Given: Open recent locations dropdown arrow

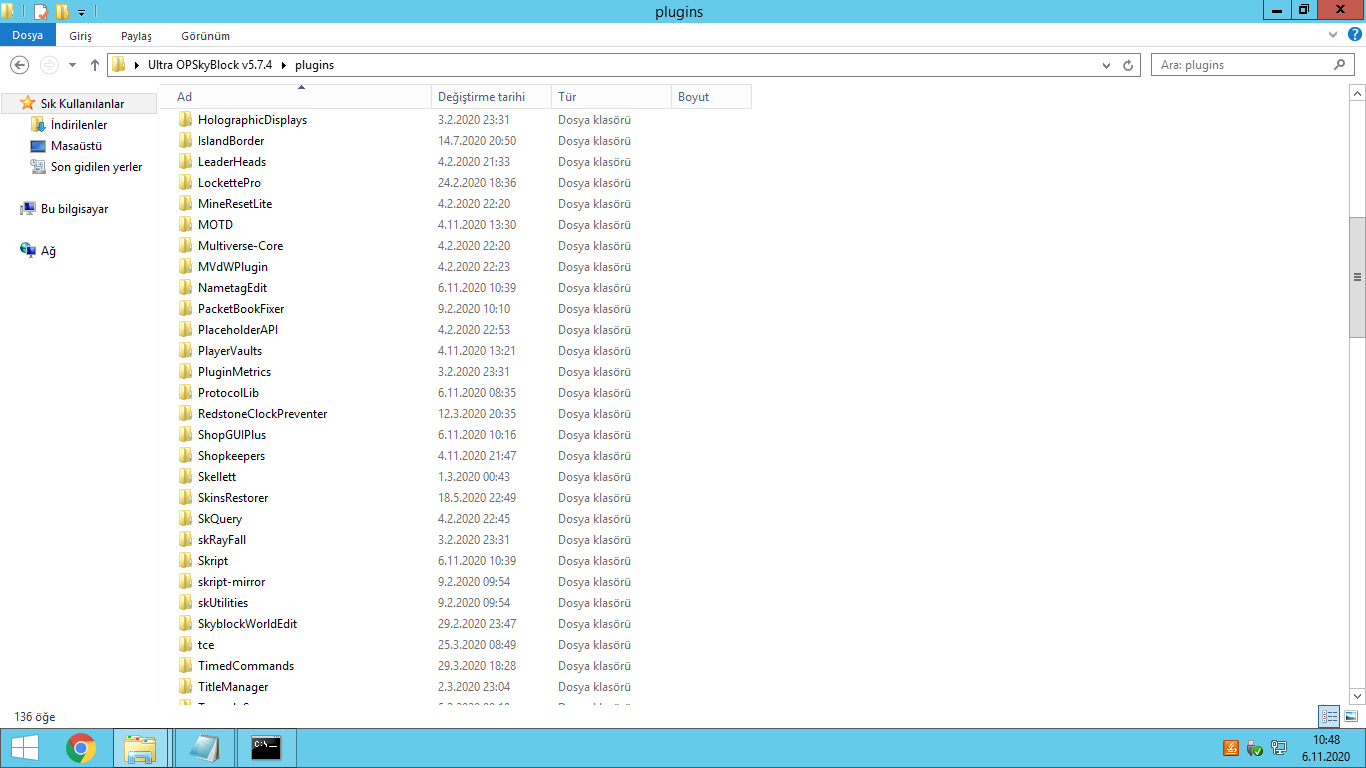Looking at the screenshot, I should [x=72, y=65].
